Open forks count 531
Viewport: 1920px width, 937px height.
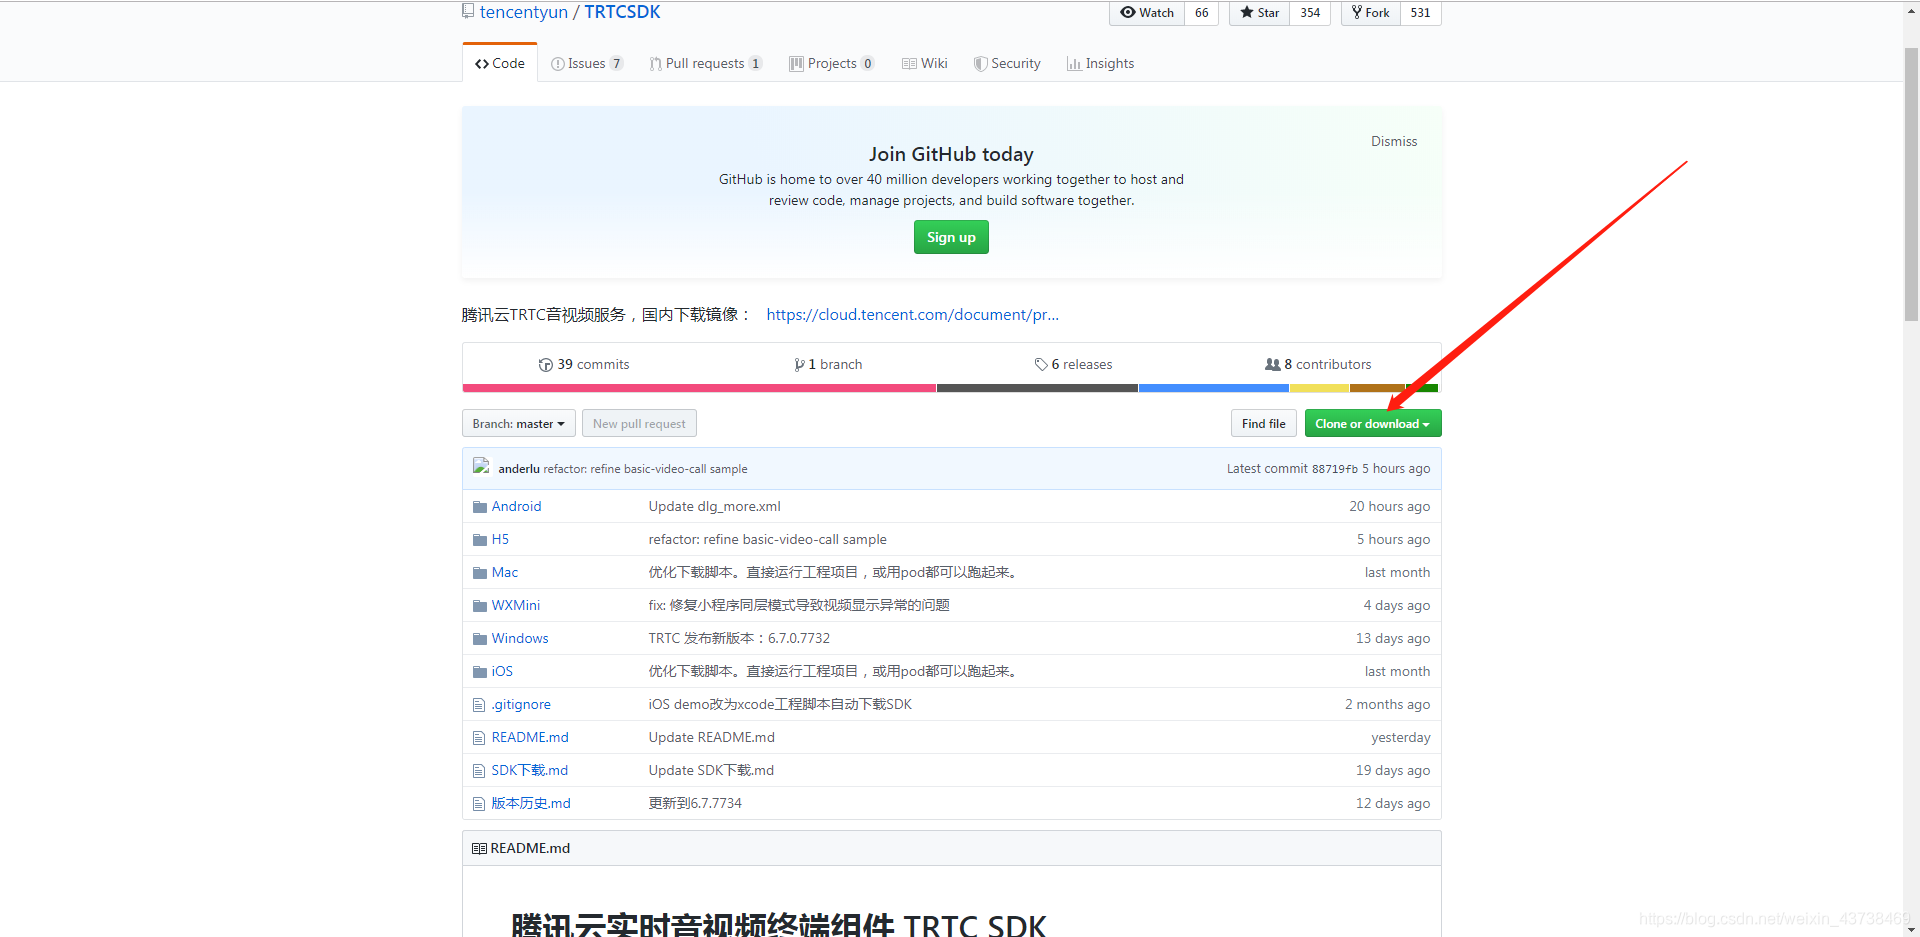pyautogui.click(x=1420, y=13)
